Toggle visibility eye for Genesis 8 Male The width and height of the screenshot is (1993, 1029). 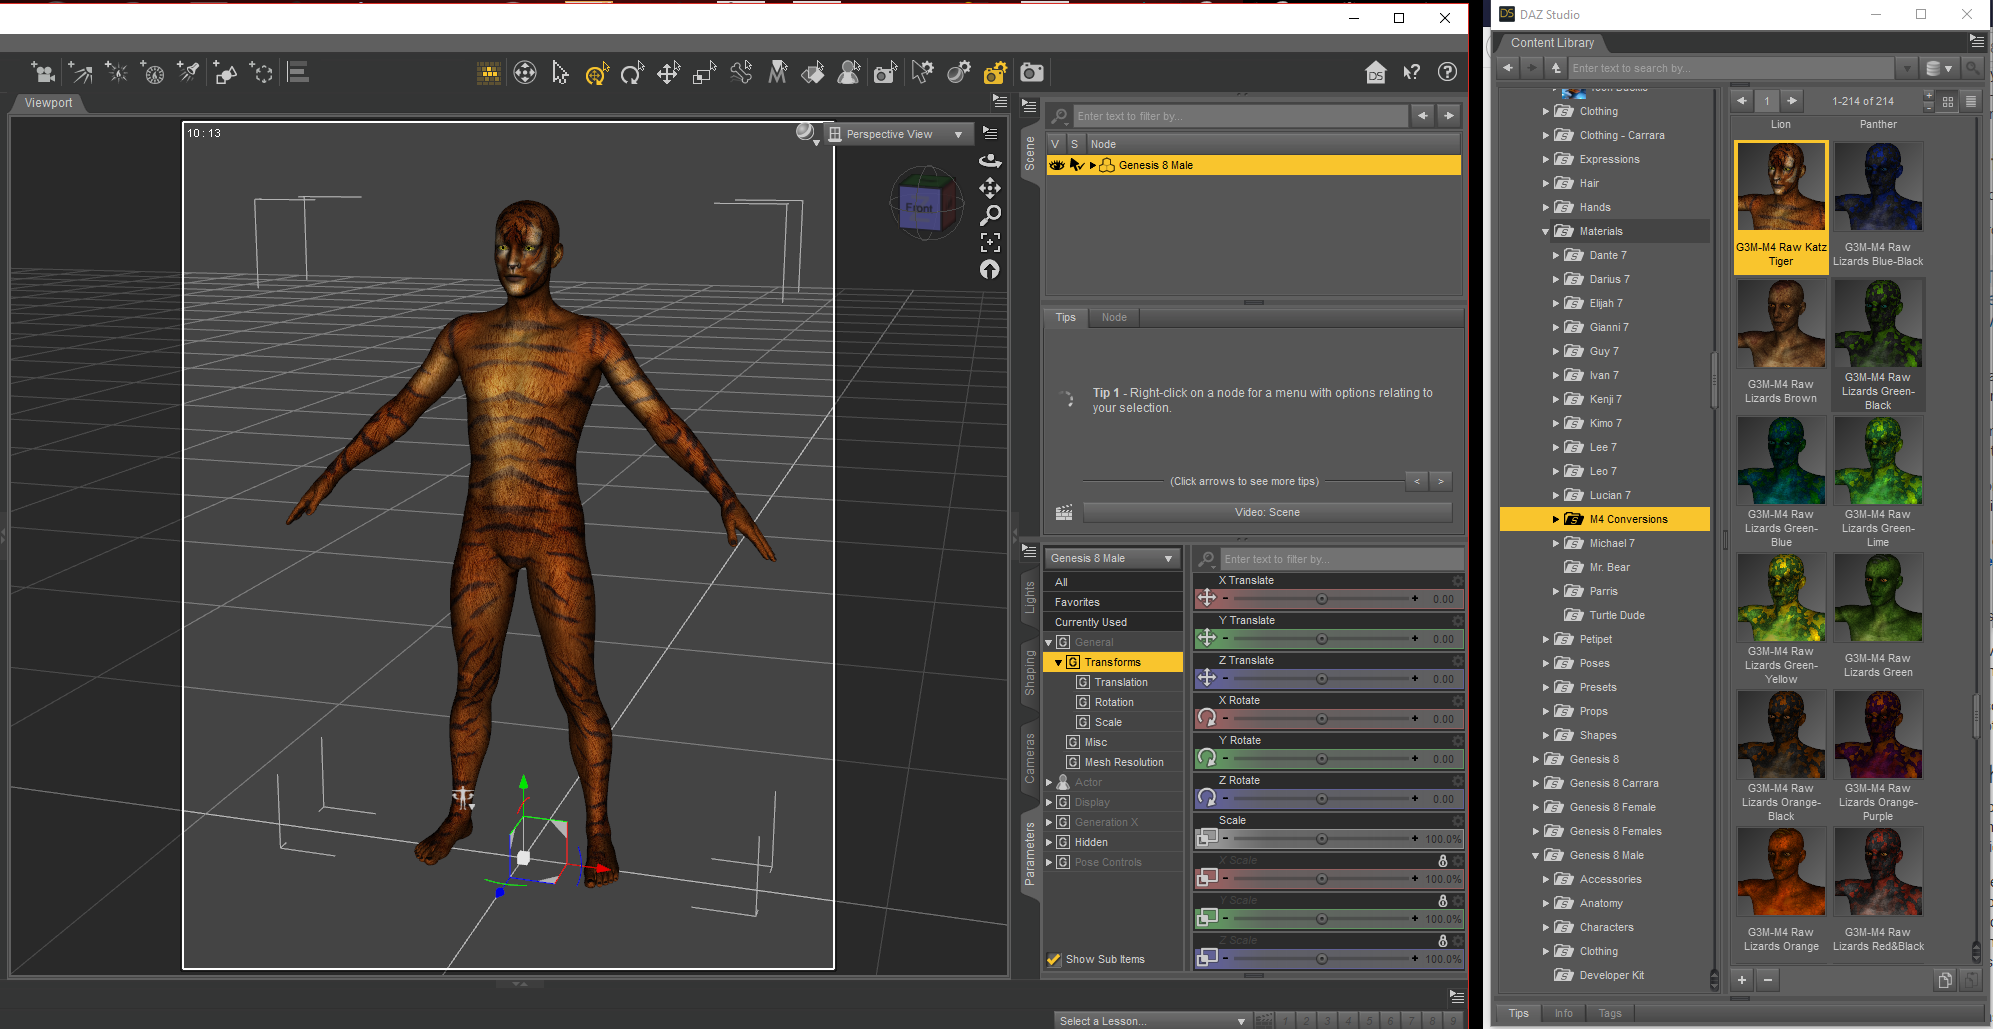1057,165
